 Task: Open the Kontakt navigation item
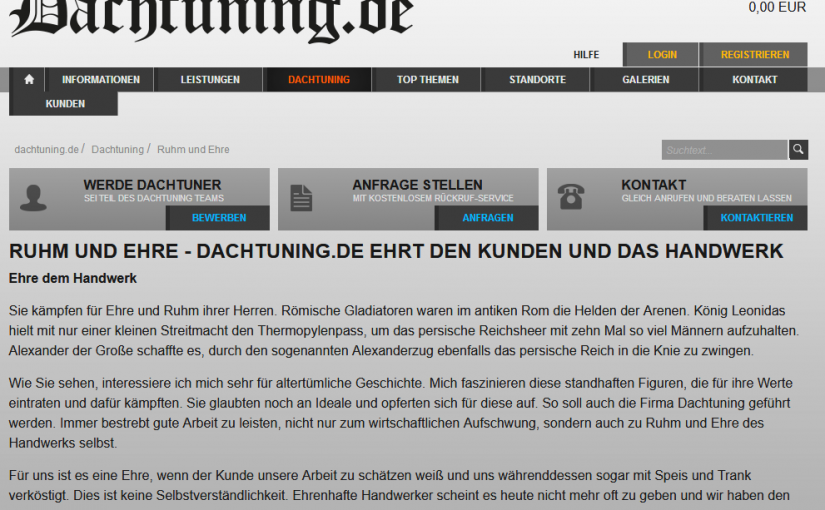[754, 79]
